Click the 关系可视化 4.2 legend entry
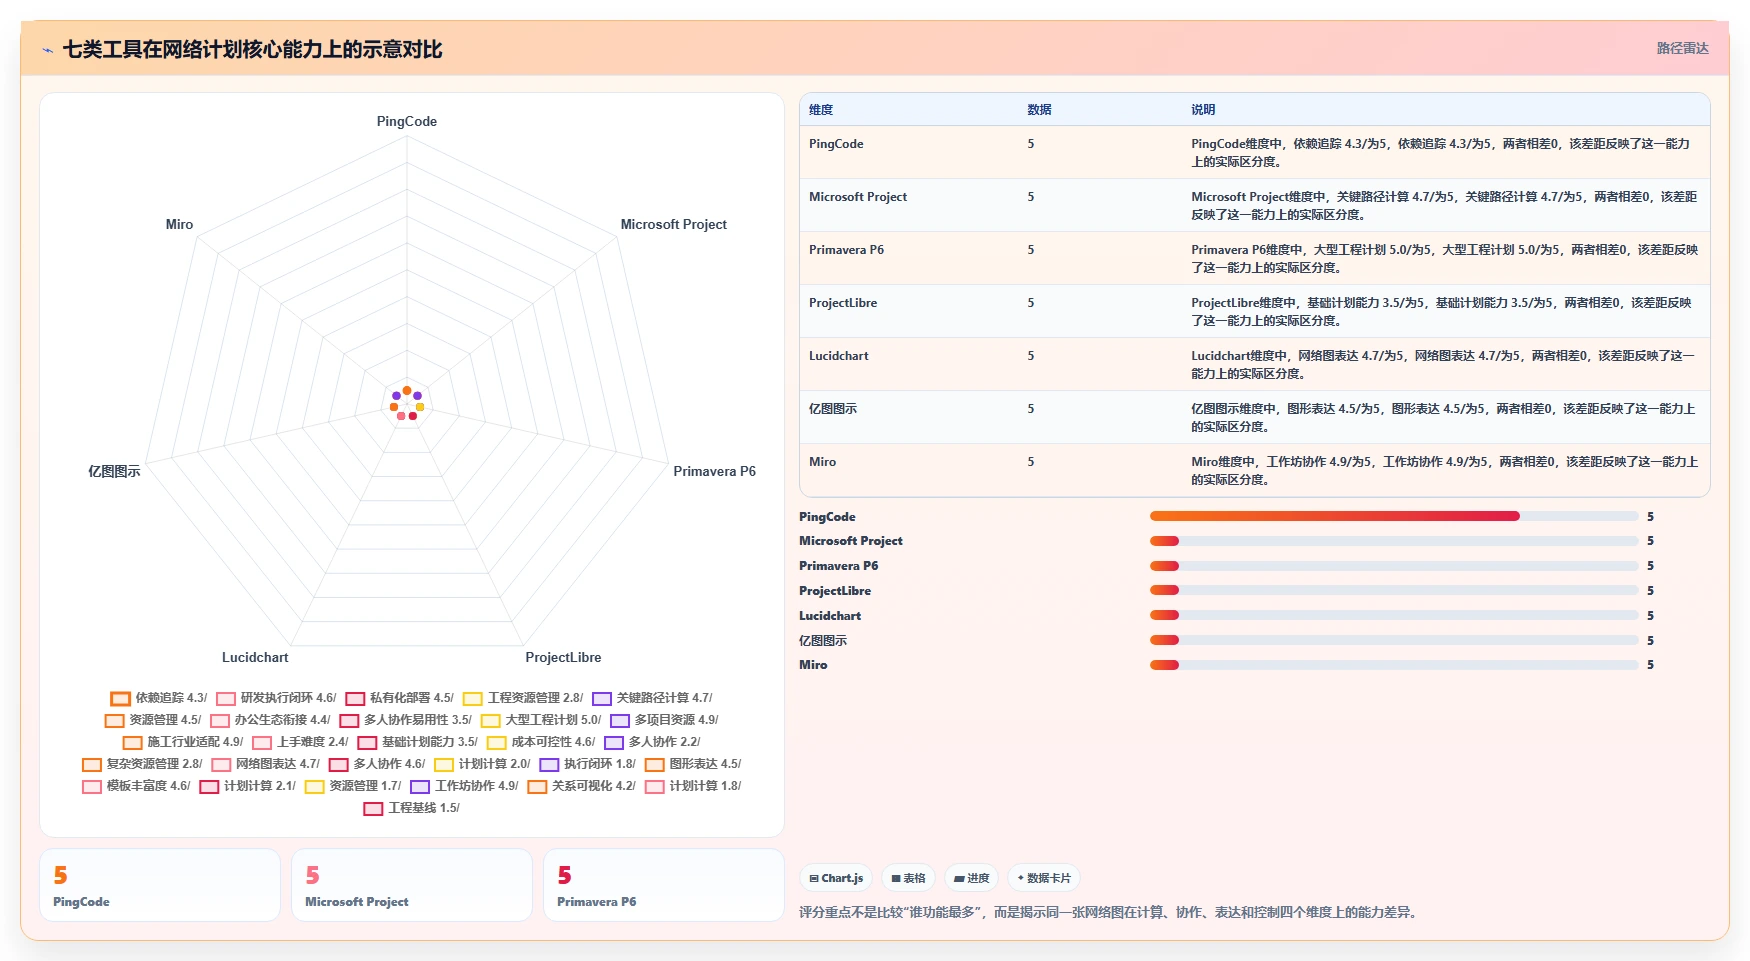The height and width of the screenshot is (961, 1750). pyautogui.click(x=581, y=786)
